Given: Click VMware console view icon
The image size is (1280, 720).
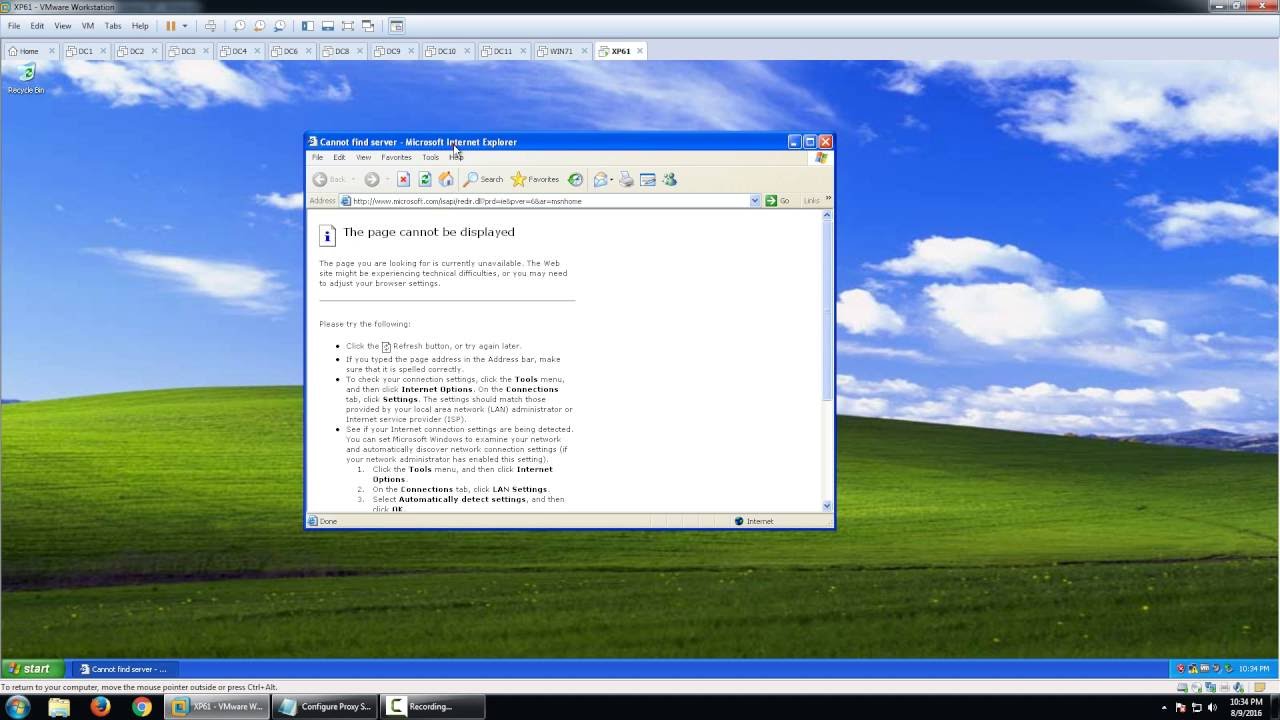Looking at the screenshot, I should [397, 26].
